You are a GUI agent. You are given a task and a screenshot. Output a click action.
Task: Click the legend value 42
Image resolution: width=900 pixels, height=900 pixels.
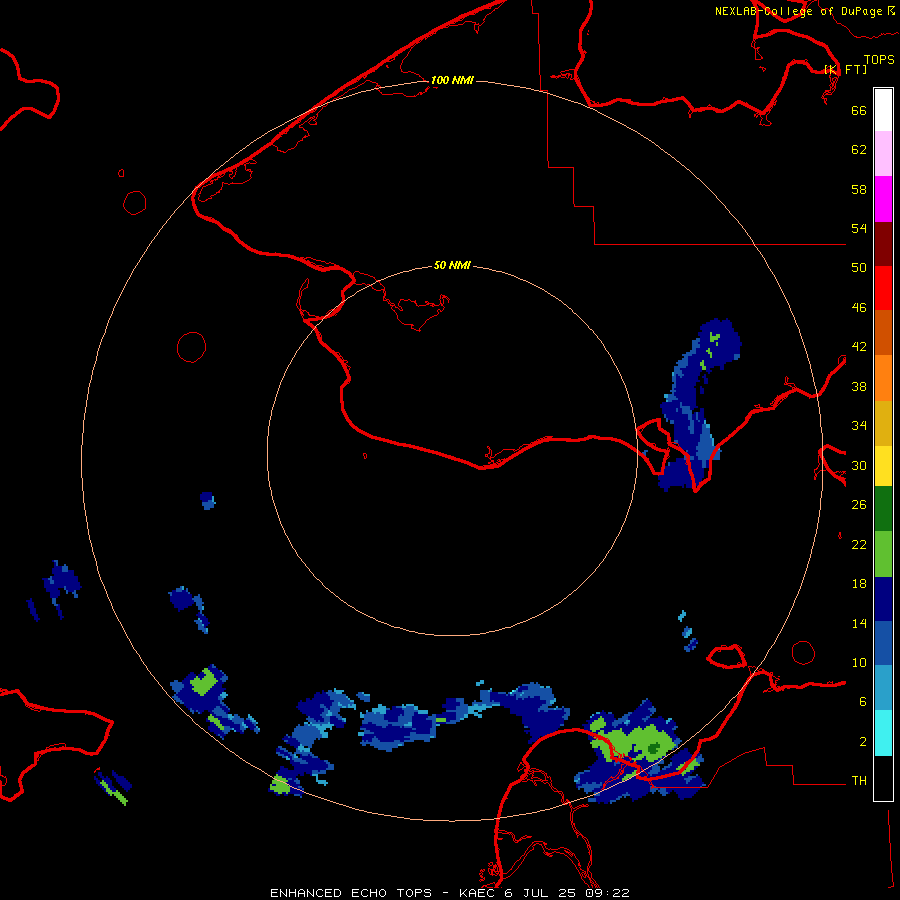[x=859, y=347]
